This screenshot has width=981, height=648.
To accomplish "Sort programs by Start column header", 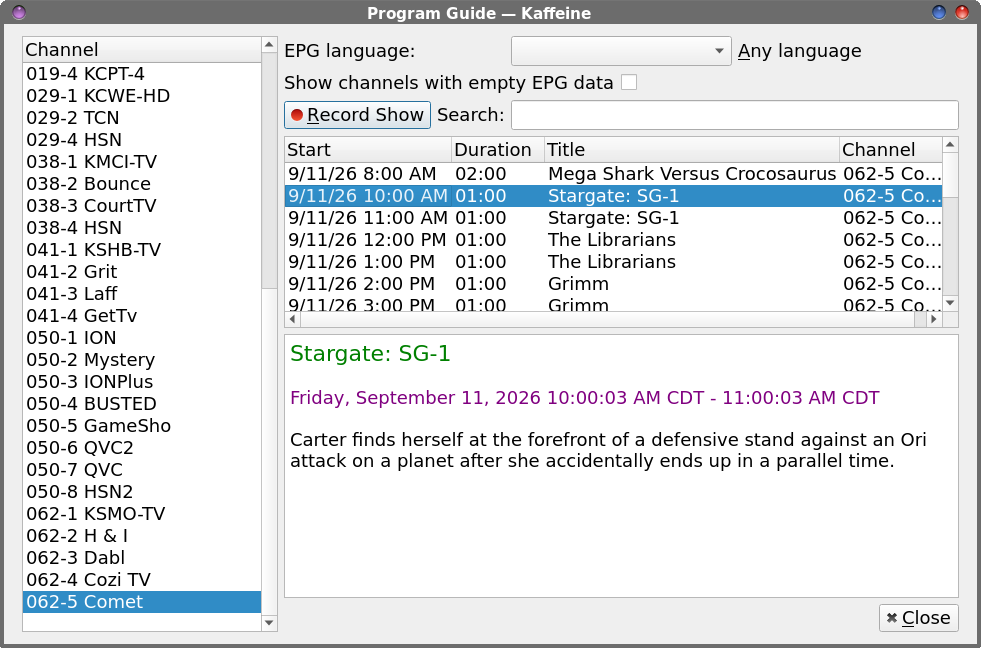I will coord(368,150).
